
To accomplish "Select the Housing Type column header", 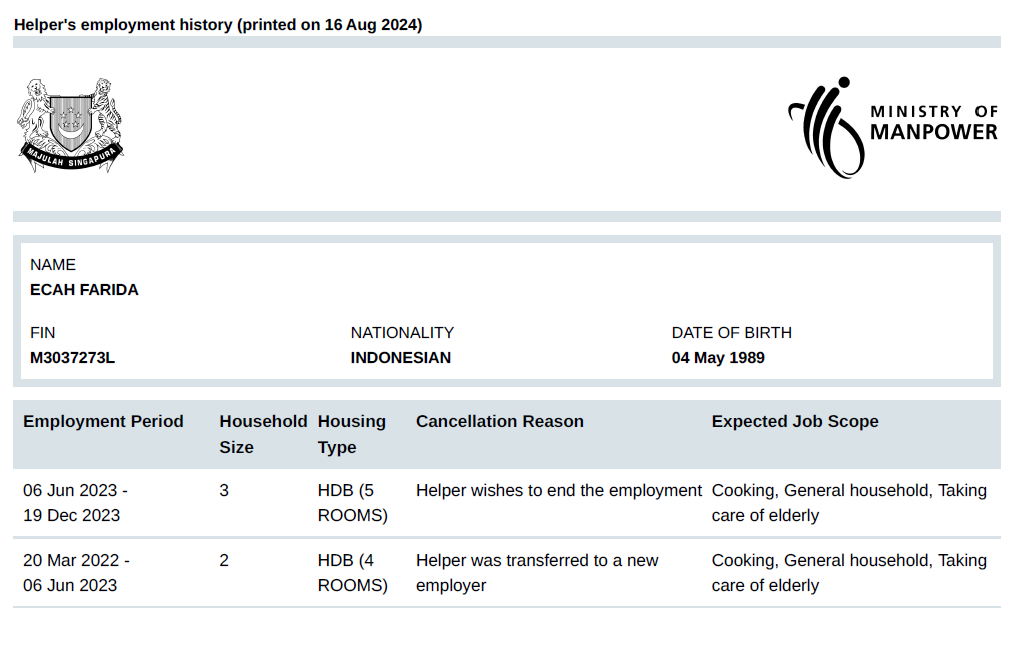I will (351, 434).
